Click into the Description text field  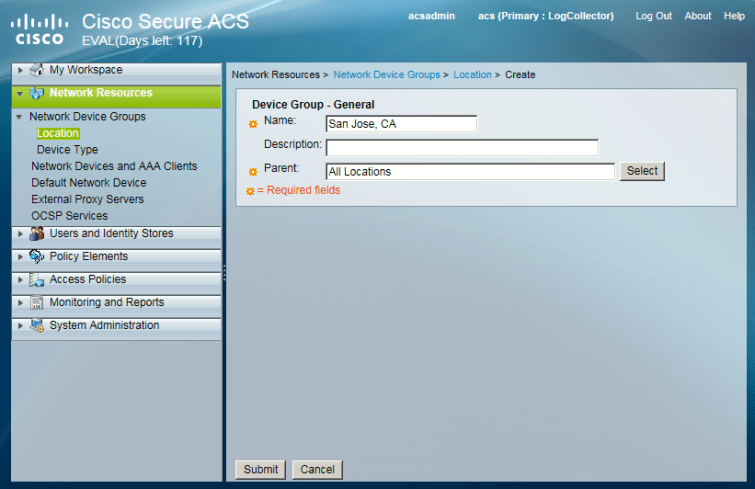(x=461, y=148)
